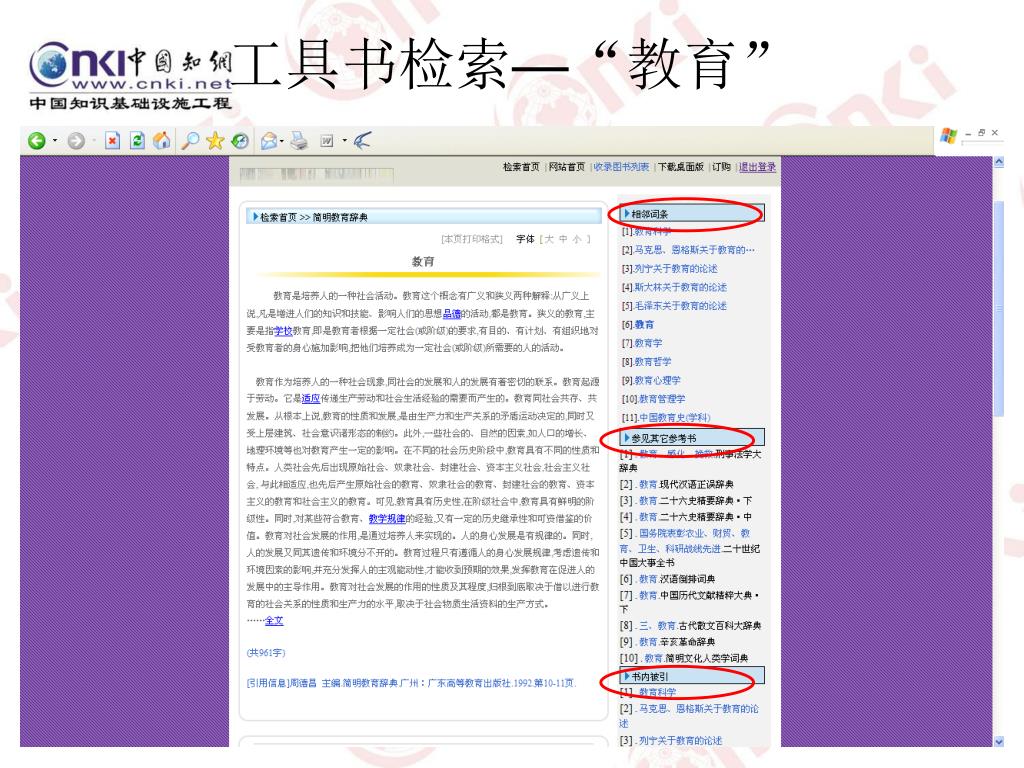Open 检索首页 in top navigation

(x=521, y=167)
